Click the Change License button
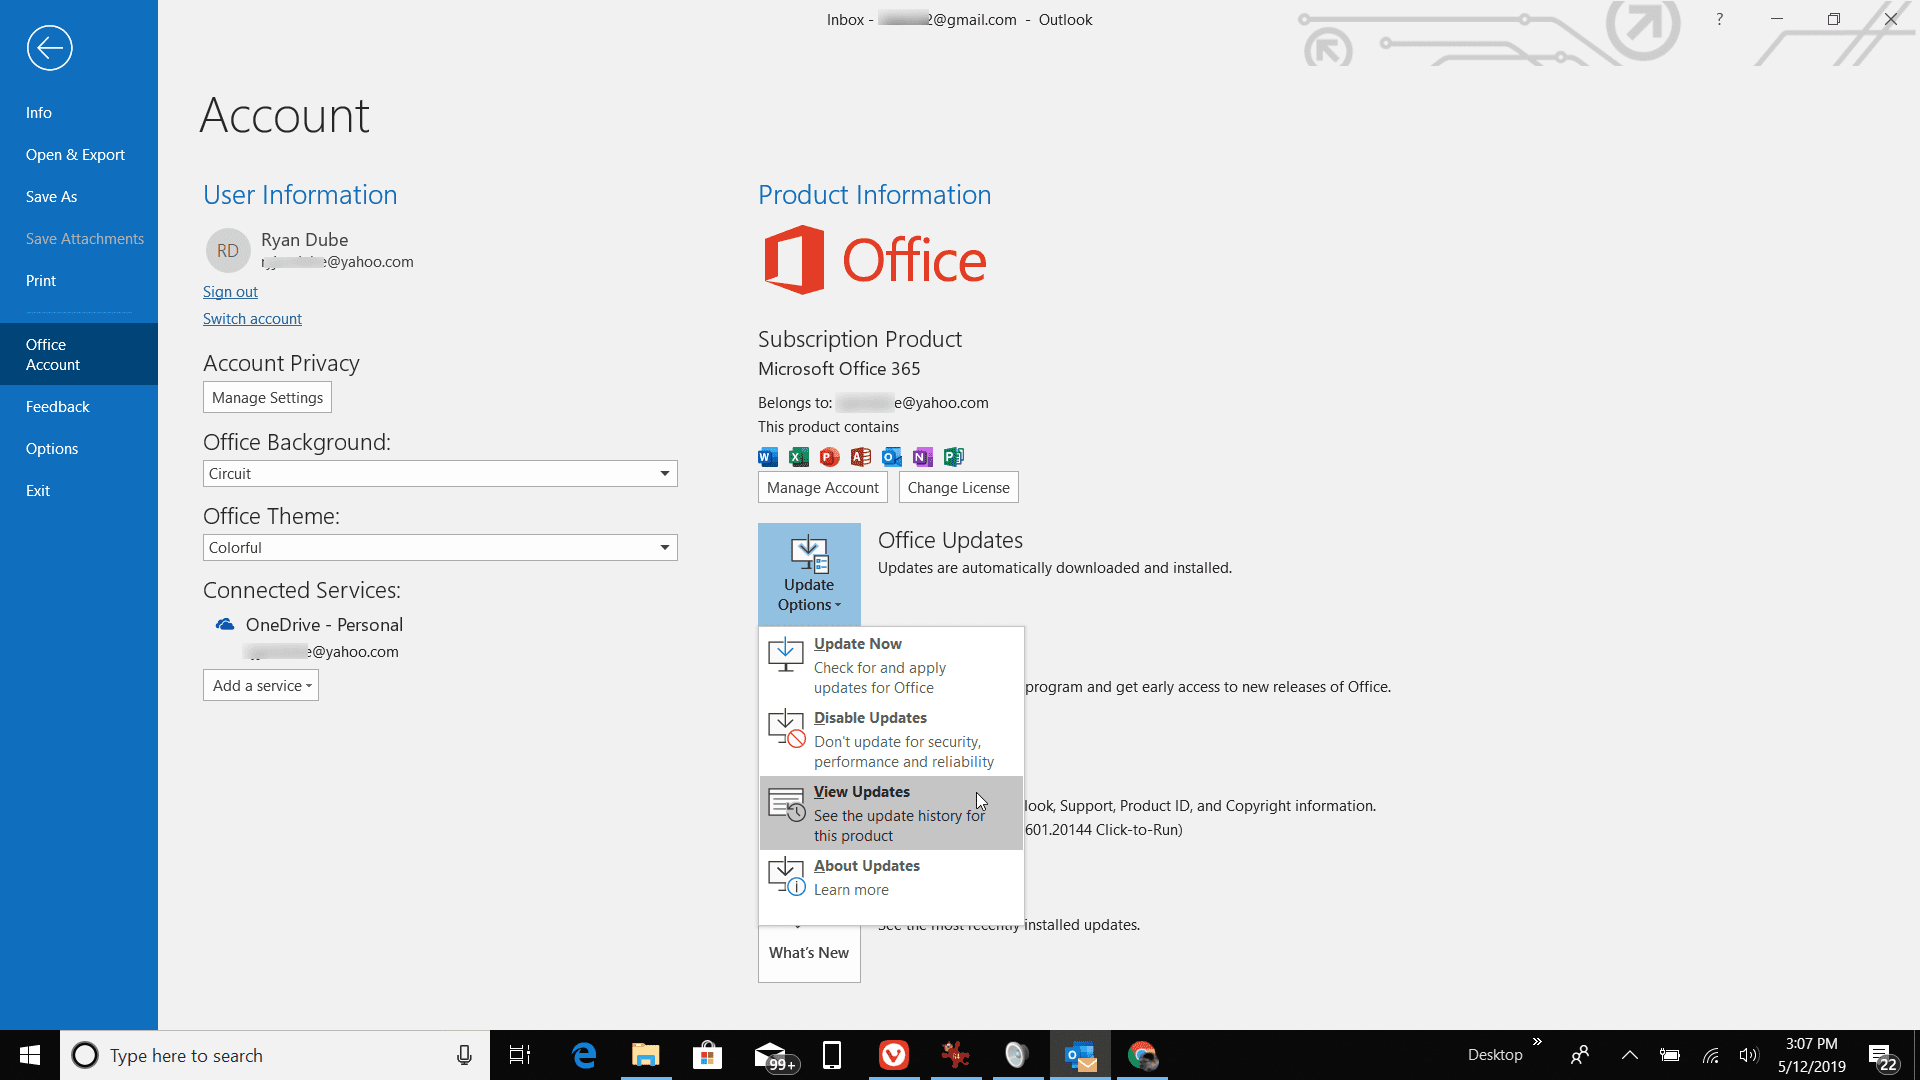Screen dimensions: 1920x1080 pyautogui.click(x=959, y=487)
